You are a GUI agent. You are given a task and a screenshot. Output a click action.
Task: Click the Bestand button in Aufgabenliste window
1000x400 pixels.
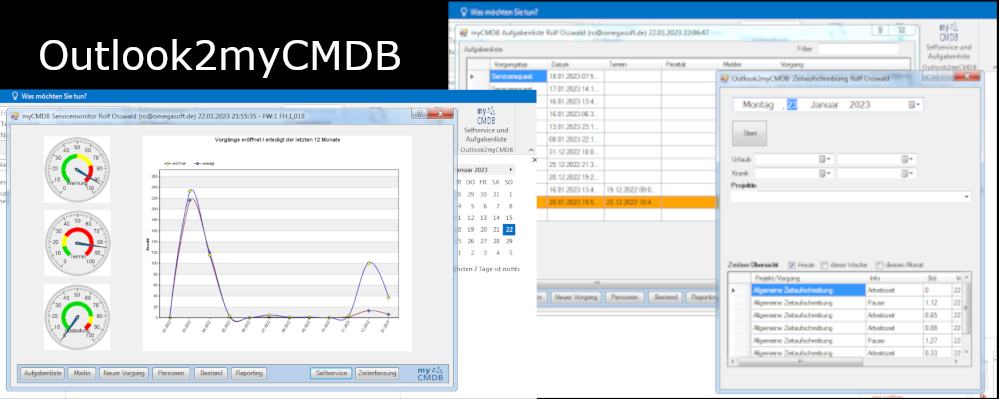coord(664,297)
